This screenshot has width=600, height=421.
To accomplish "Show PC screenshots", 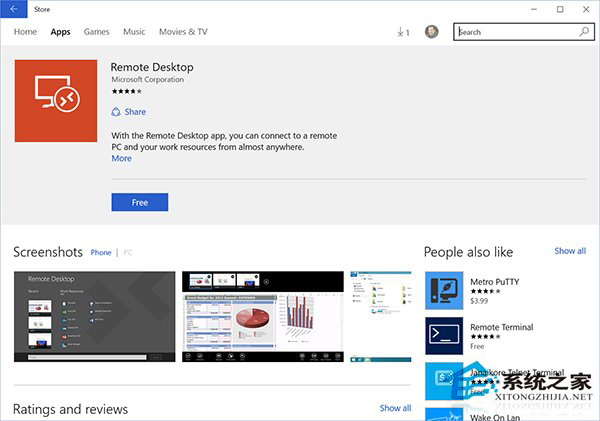I will [128, 253].
